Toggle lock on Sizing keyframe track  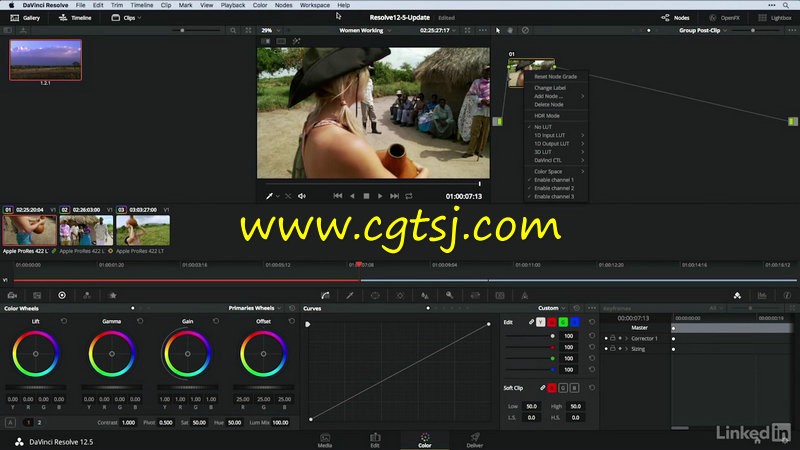[x=613, y=349]
